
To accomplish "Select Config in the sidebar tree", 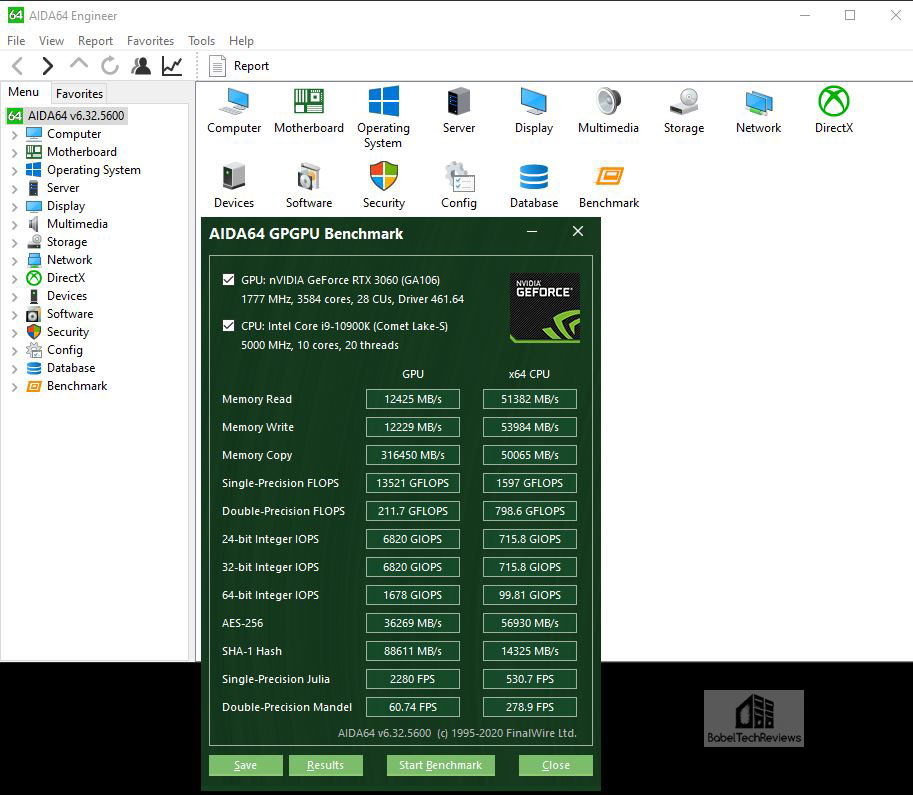I will pyautogui.click(x=65, y=350).
